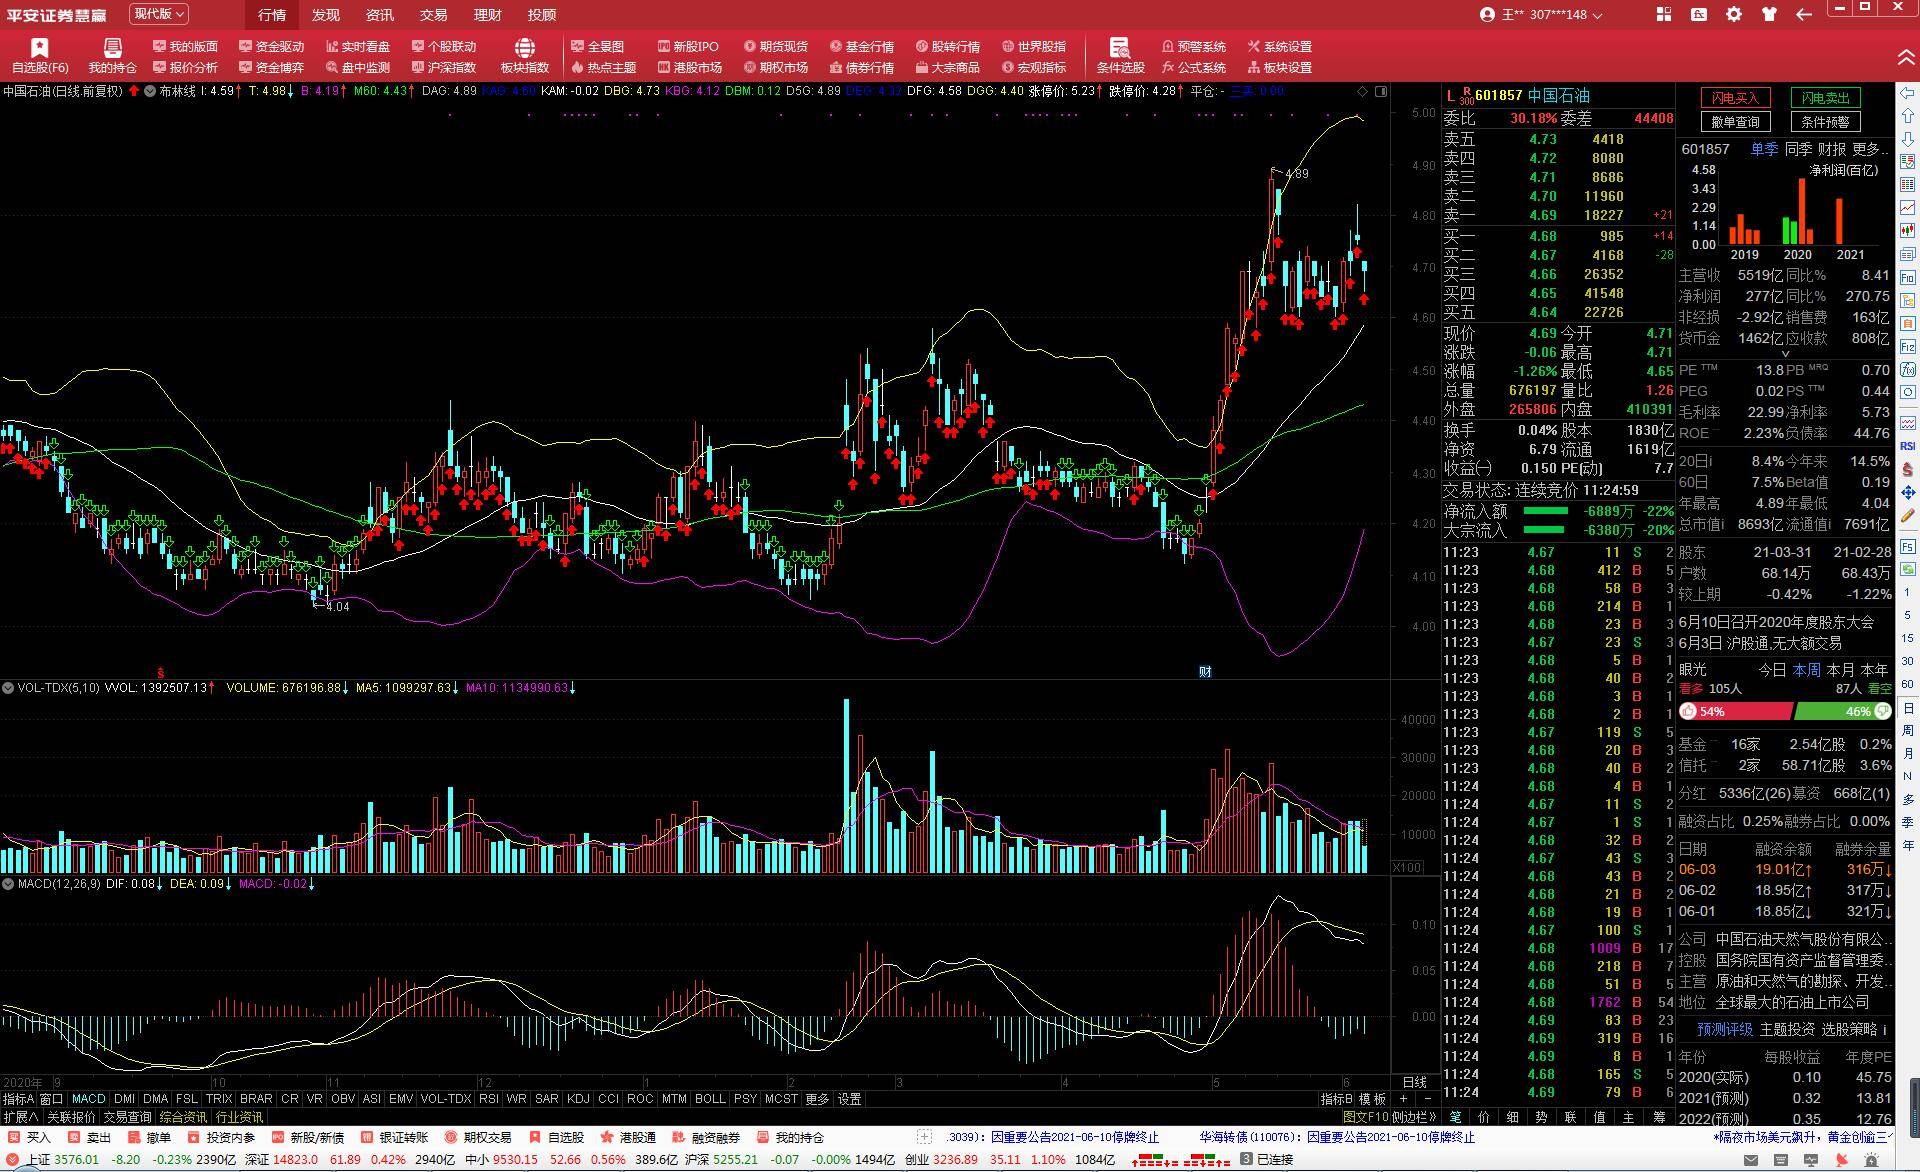Open 预警系统 alert system
The width and height of the screenshot is (1920, 1172).
click(x=1193, y=47)
